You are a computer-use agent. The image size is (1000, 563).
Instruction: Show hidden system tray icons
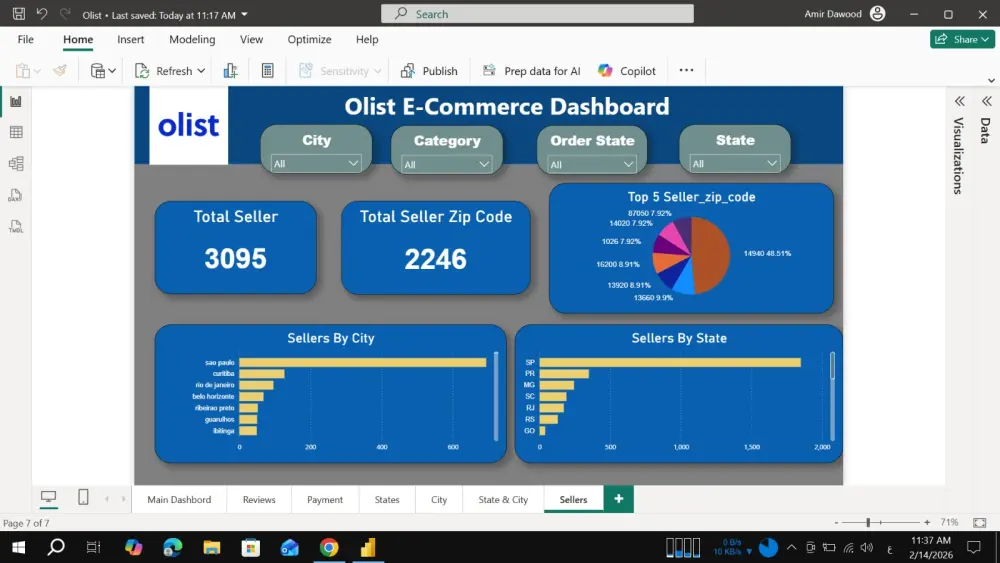[791, 547]
